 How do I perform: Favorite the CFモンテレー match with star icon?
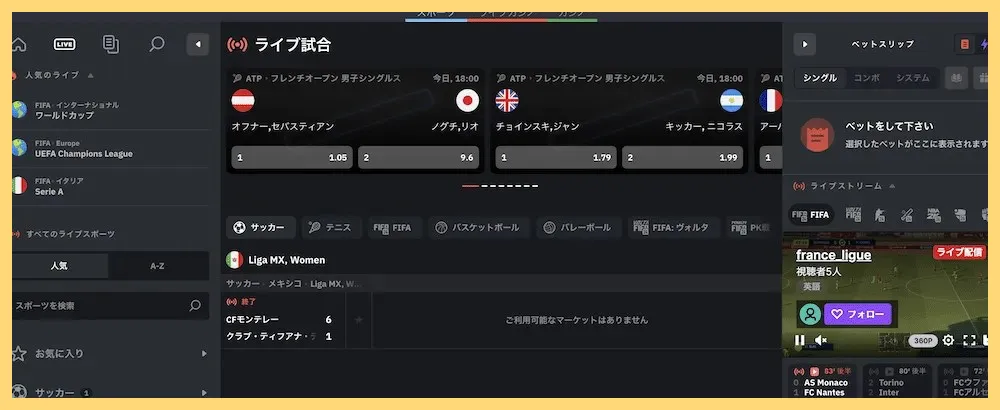pyautogui.click(x=358, y=320)
